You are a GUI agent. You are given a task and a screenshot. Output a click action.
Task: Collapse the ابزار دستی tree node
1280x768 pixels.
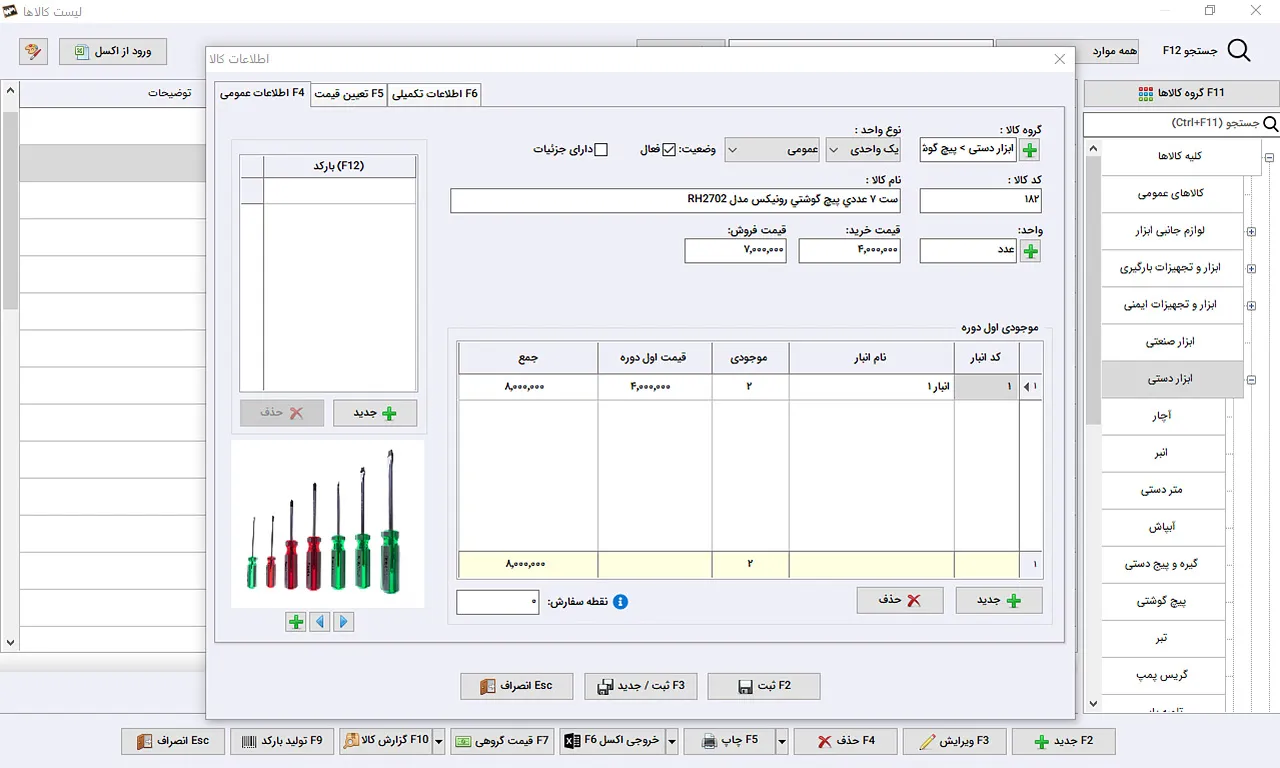click(1251, 380)
